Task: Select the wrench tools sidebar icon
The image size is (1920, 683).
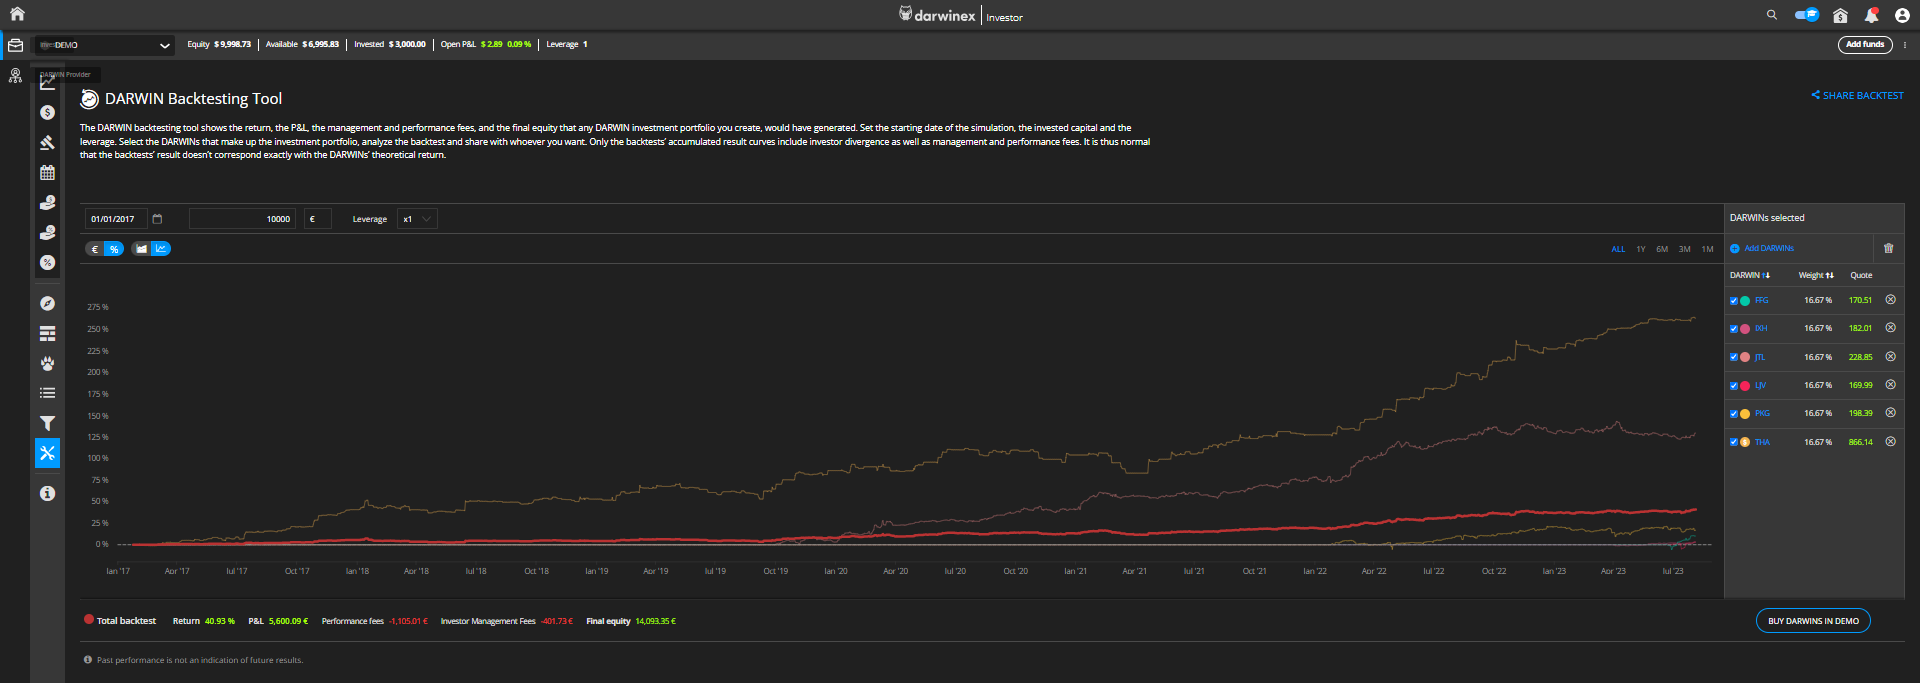Action: pos(47,453)
